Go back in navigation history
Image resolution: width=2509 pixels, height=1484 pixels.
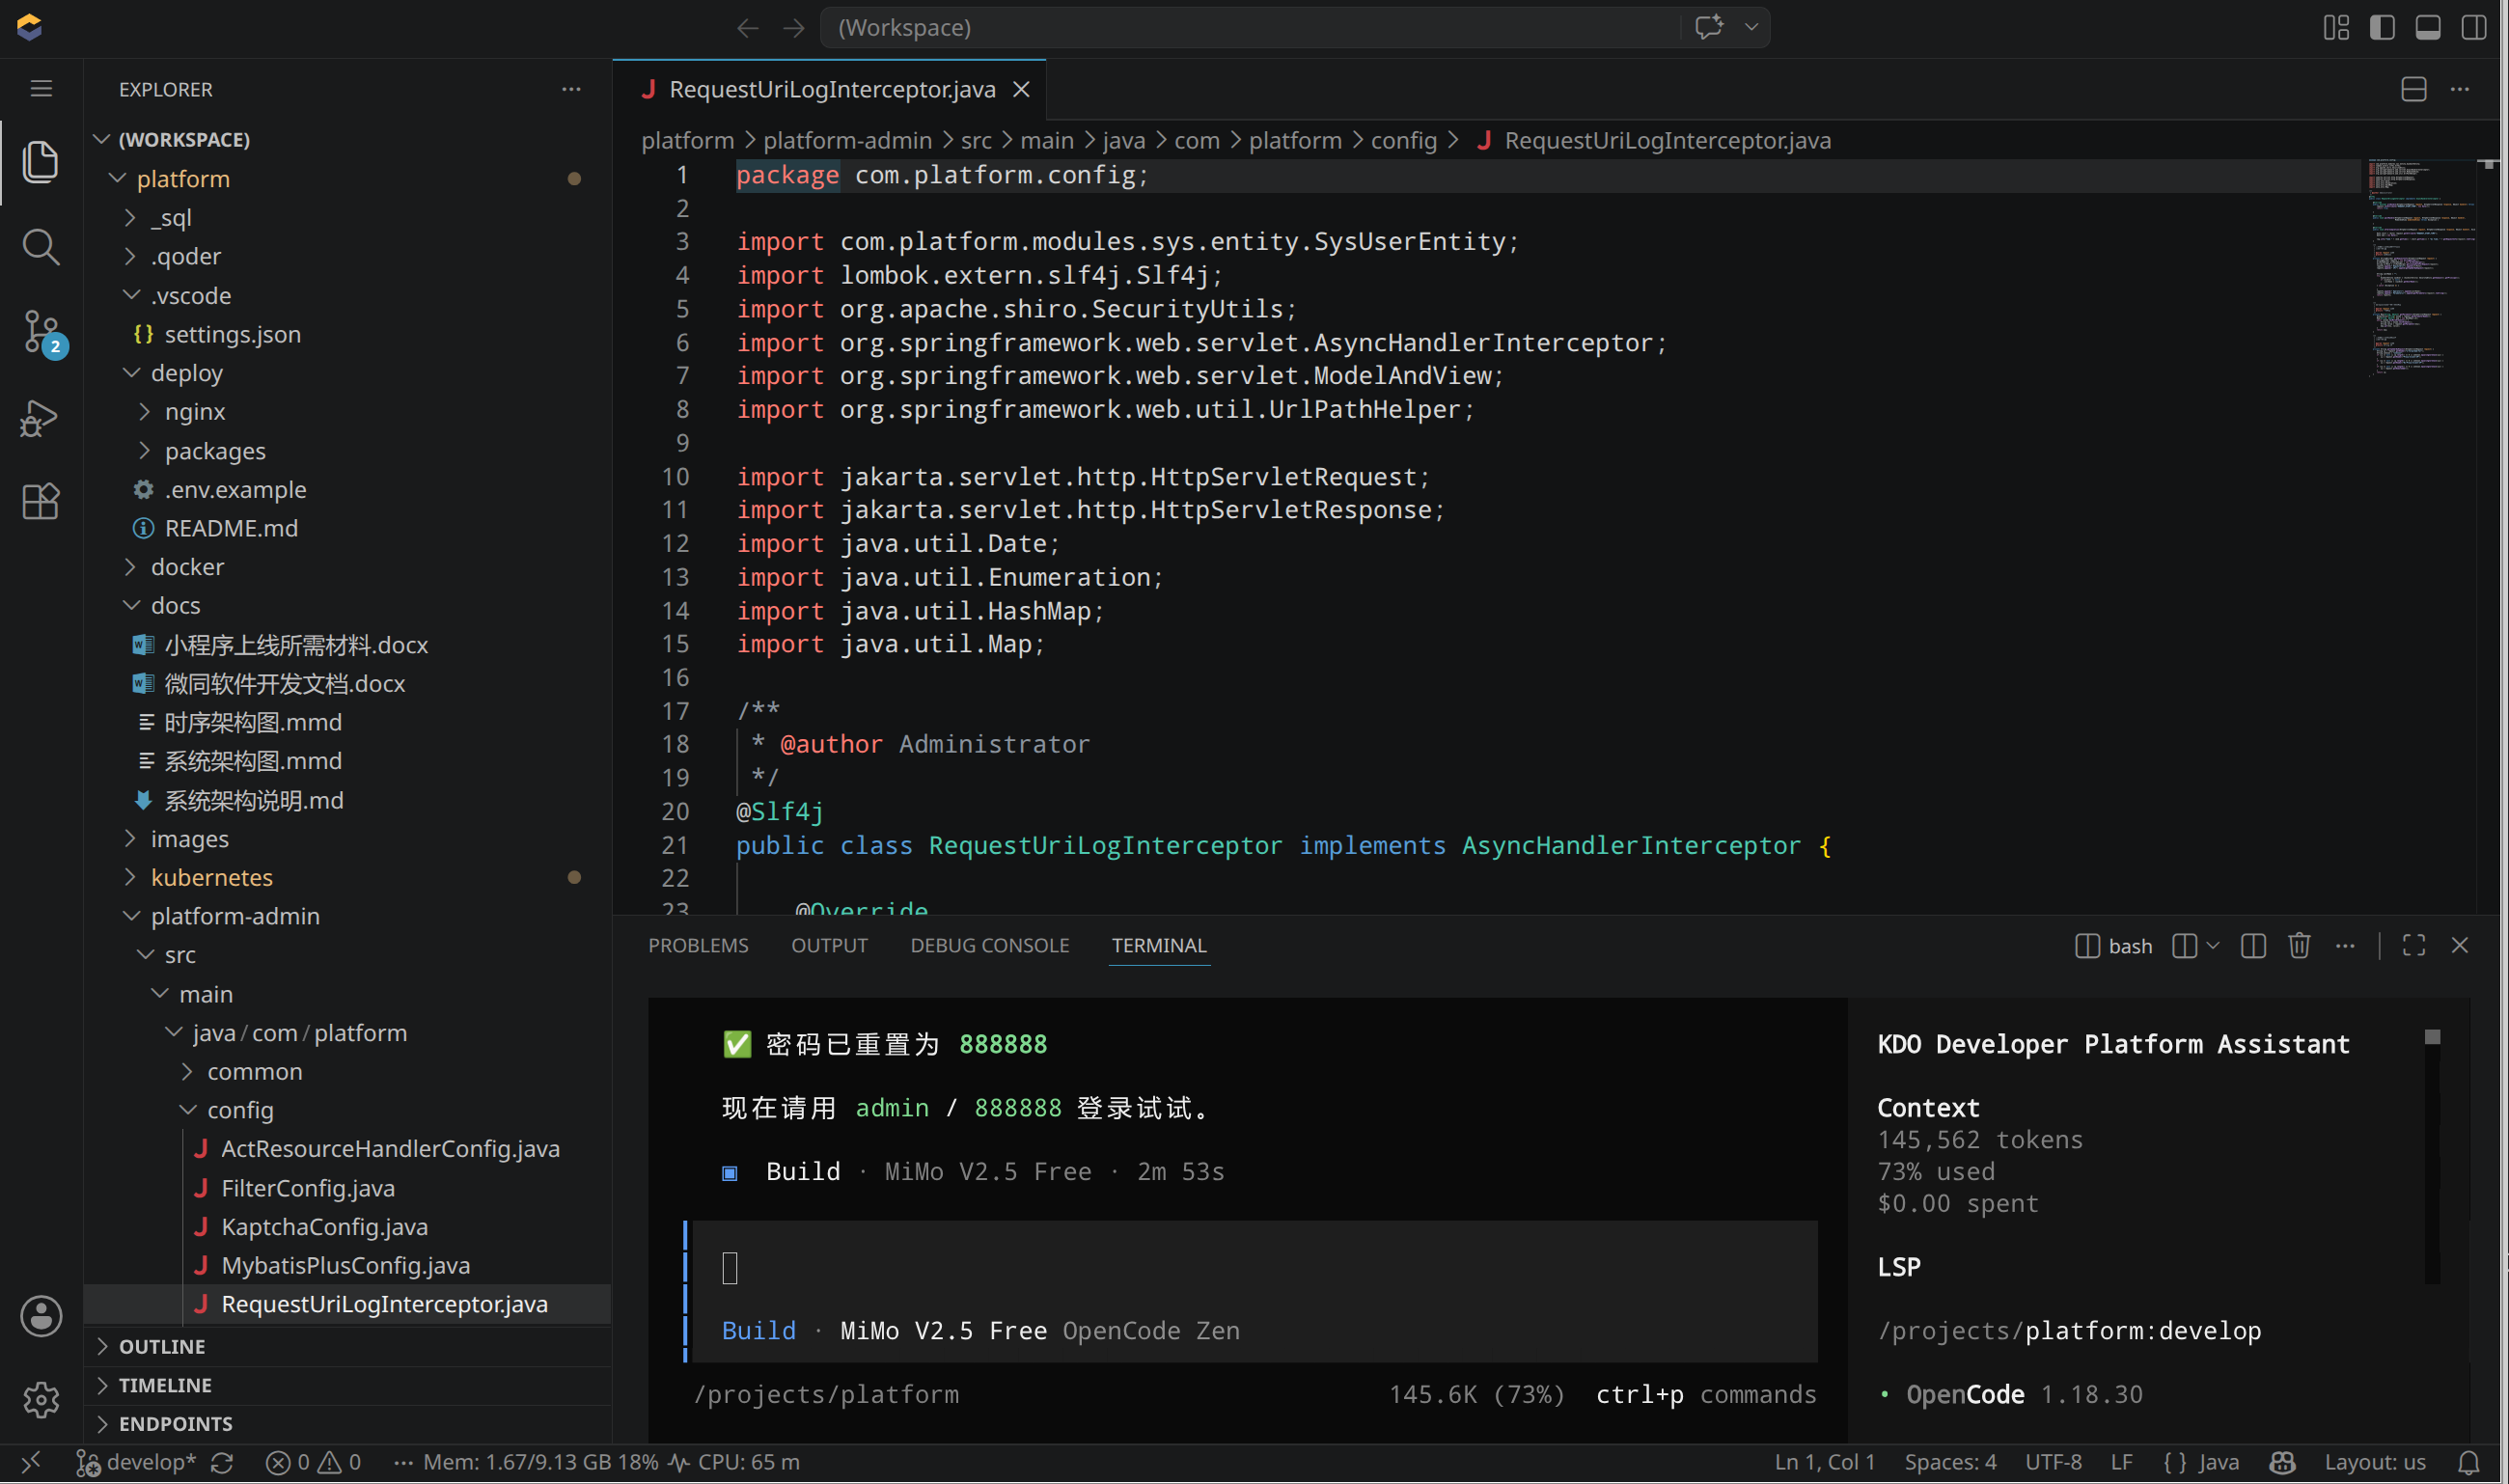pos(747,28)
